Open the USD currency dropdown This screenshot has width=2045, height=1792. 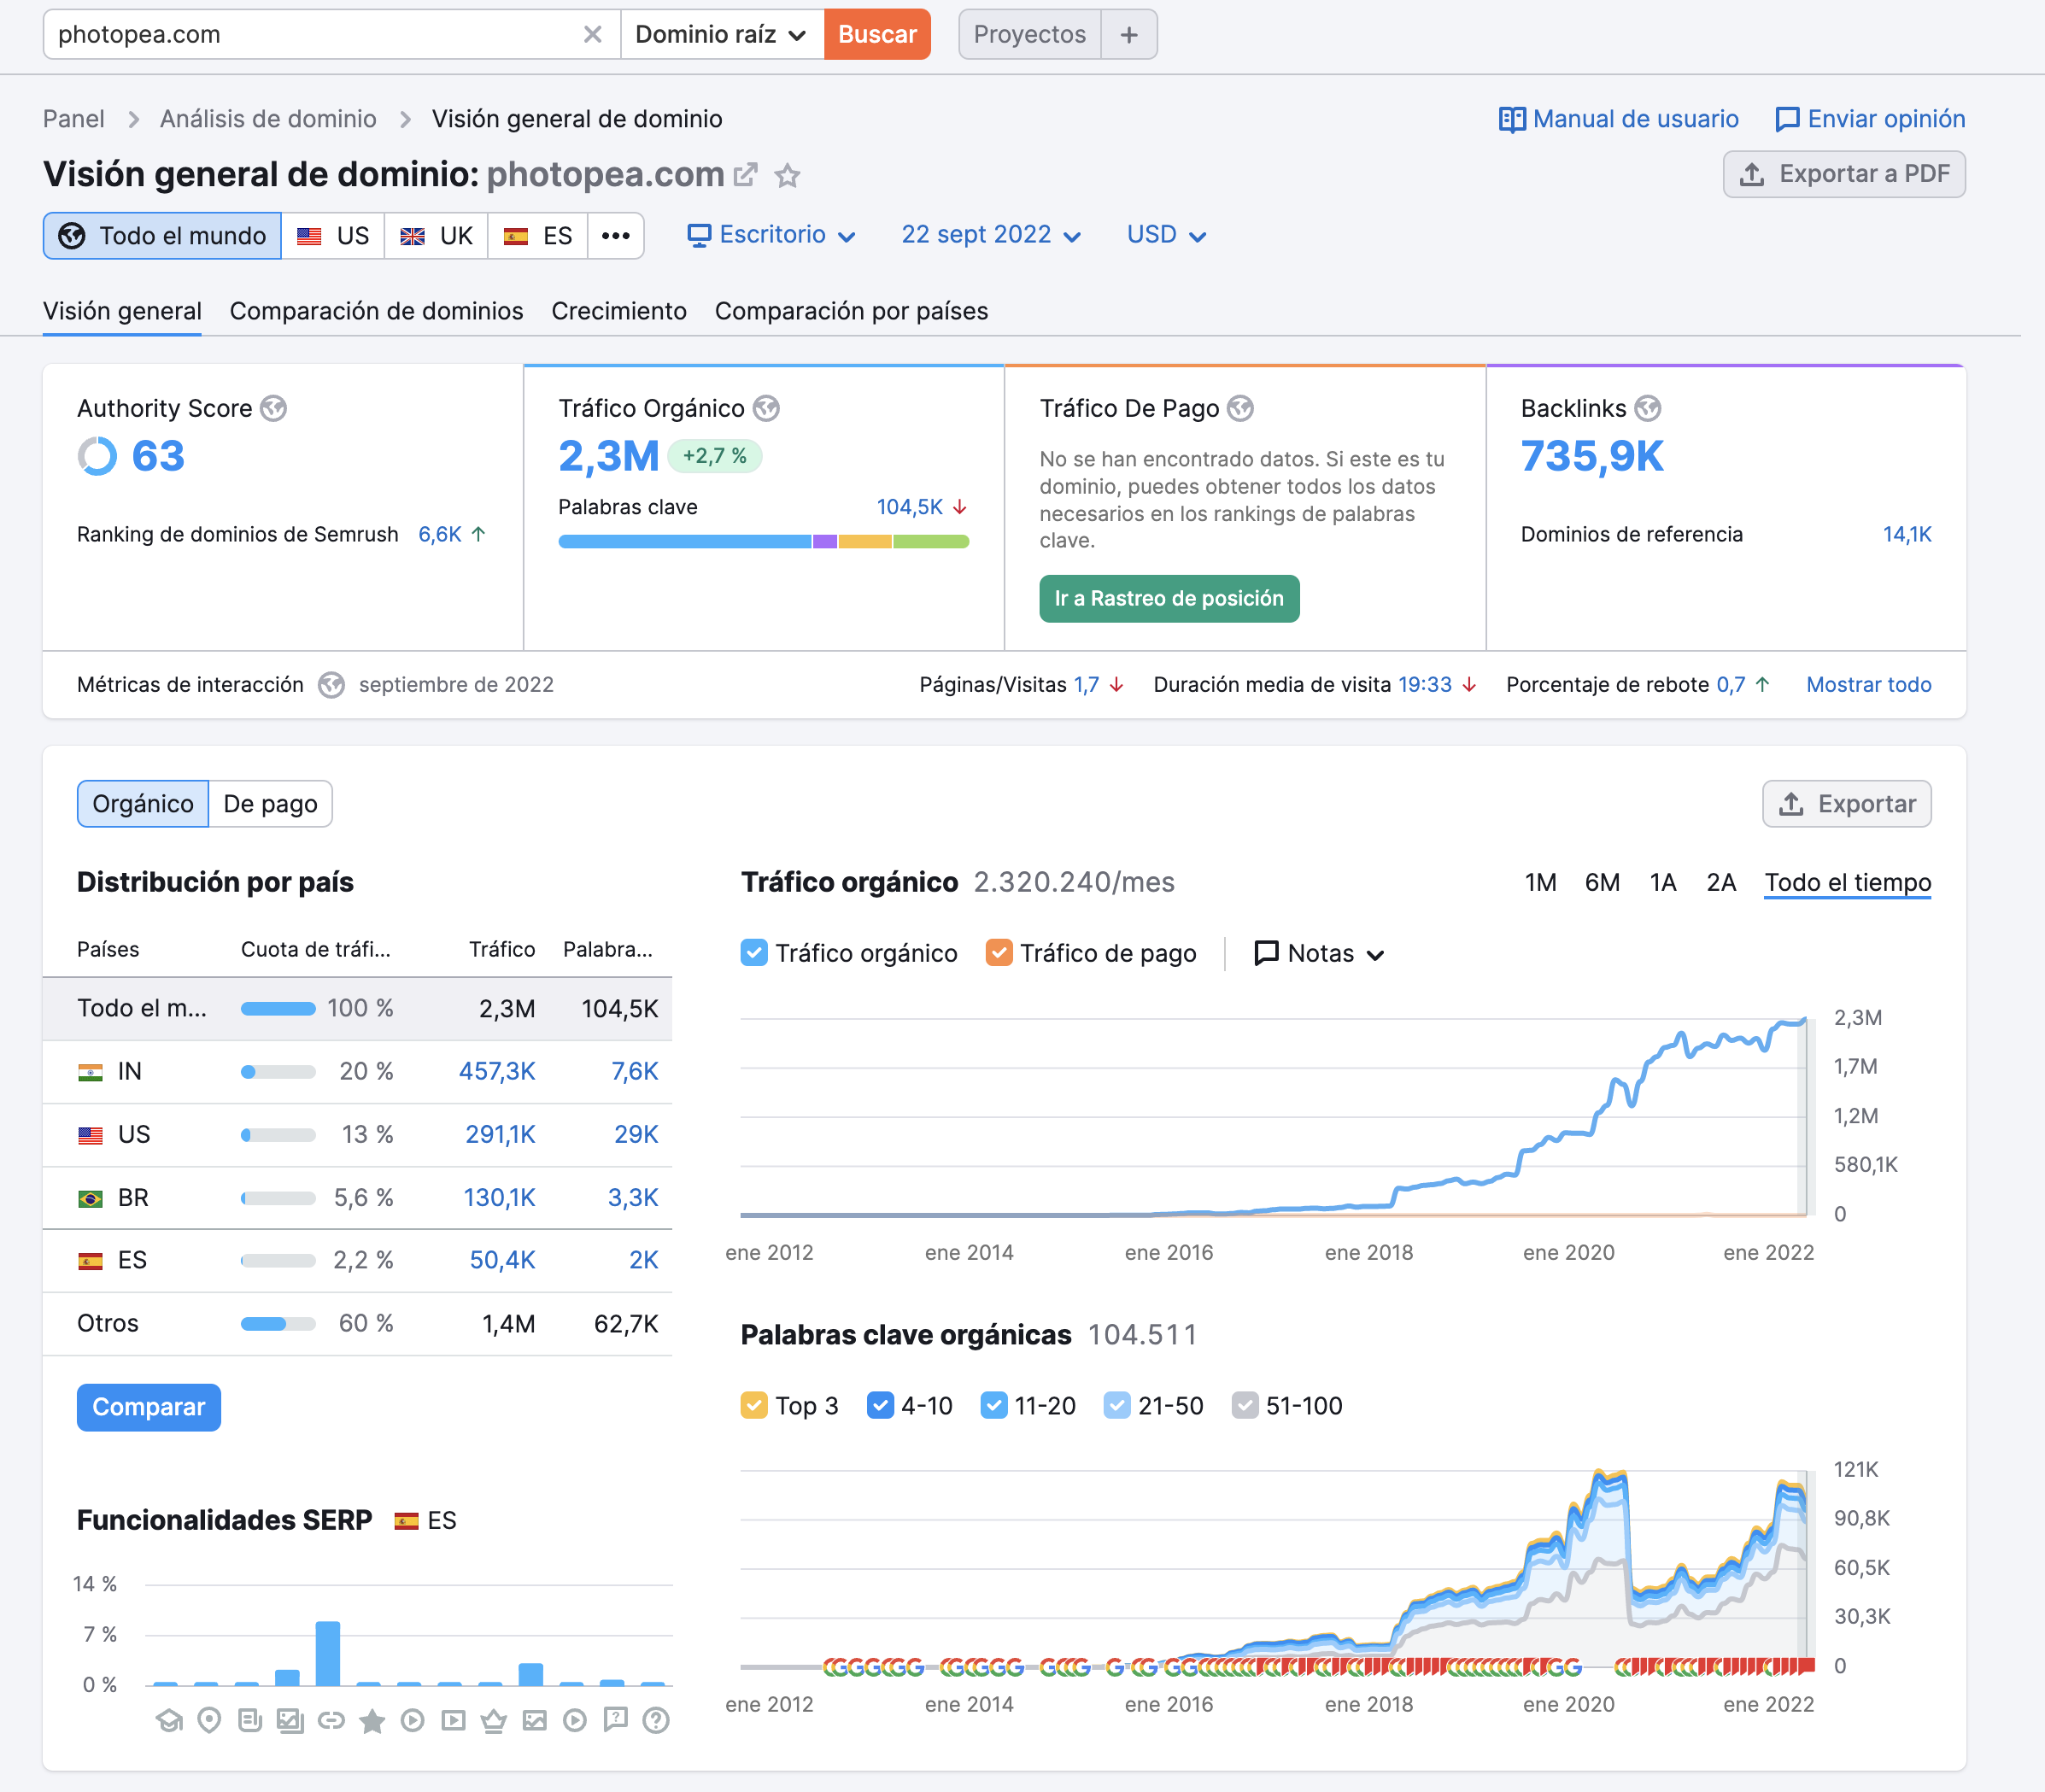click(x=1166, y=235)
